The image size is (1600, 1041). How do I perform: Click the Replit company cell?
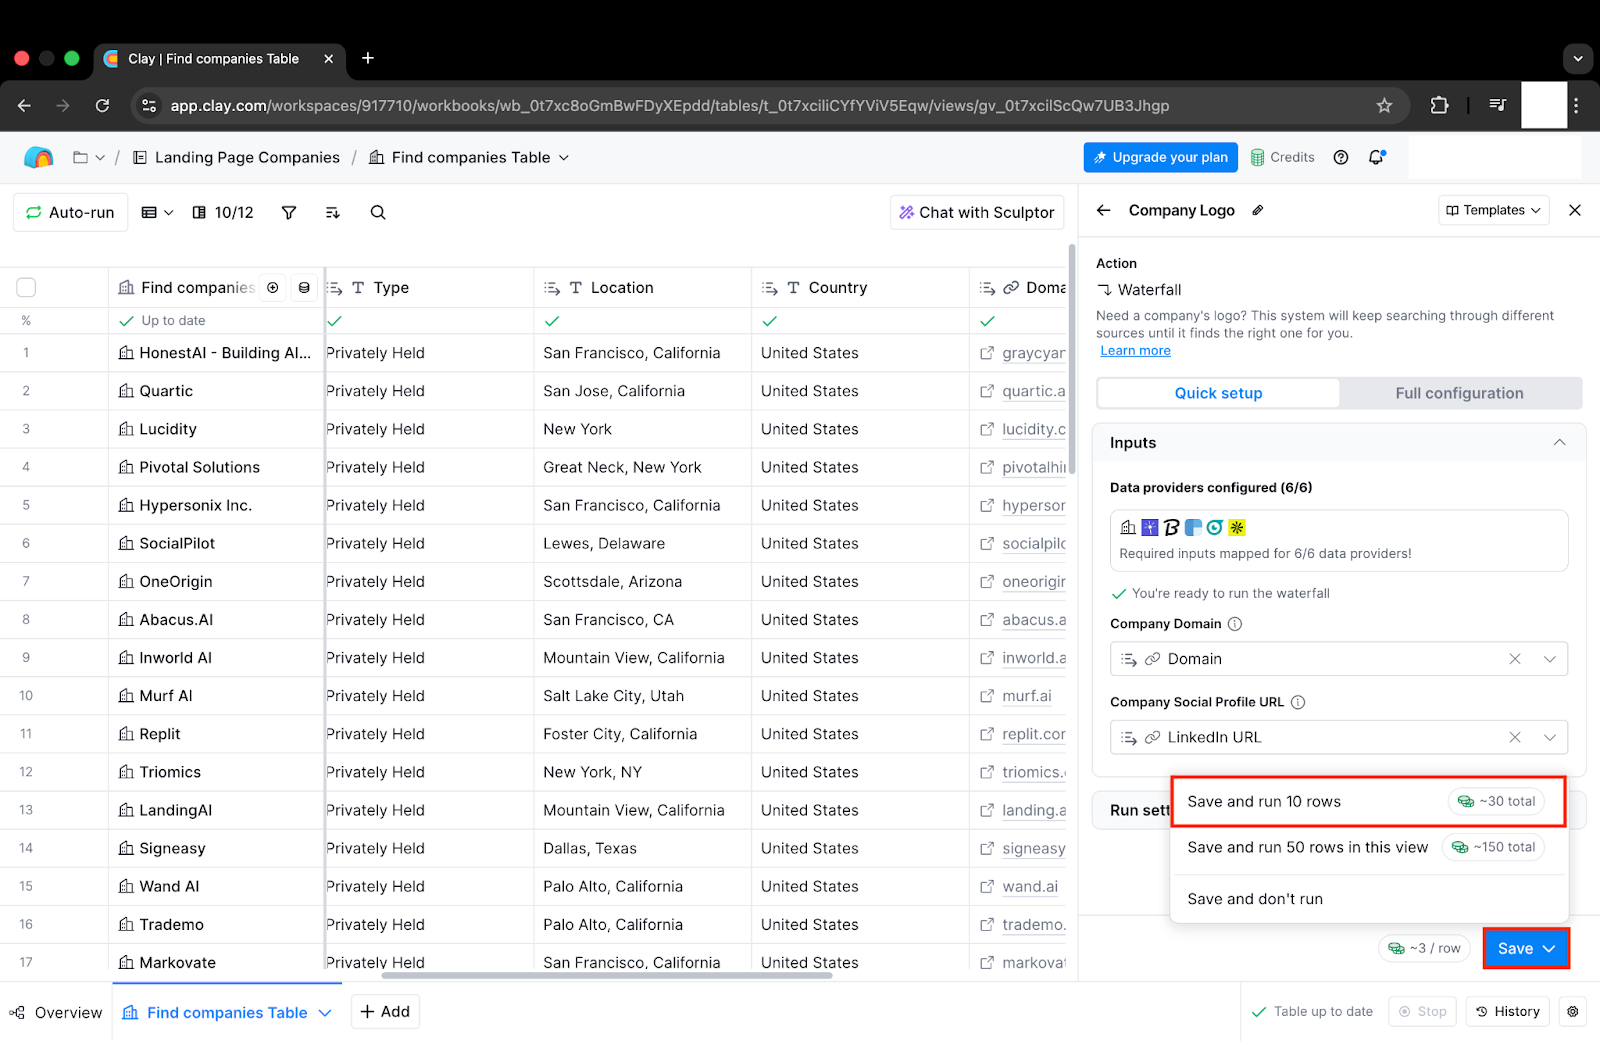pos(216,734)
